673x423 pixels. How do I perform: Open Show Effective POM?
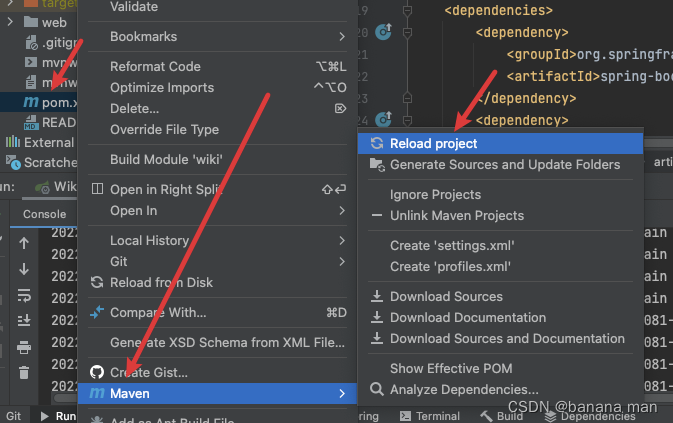pos(500,369)
